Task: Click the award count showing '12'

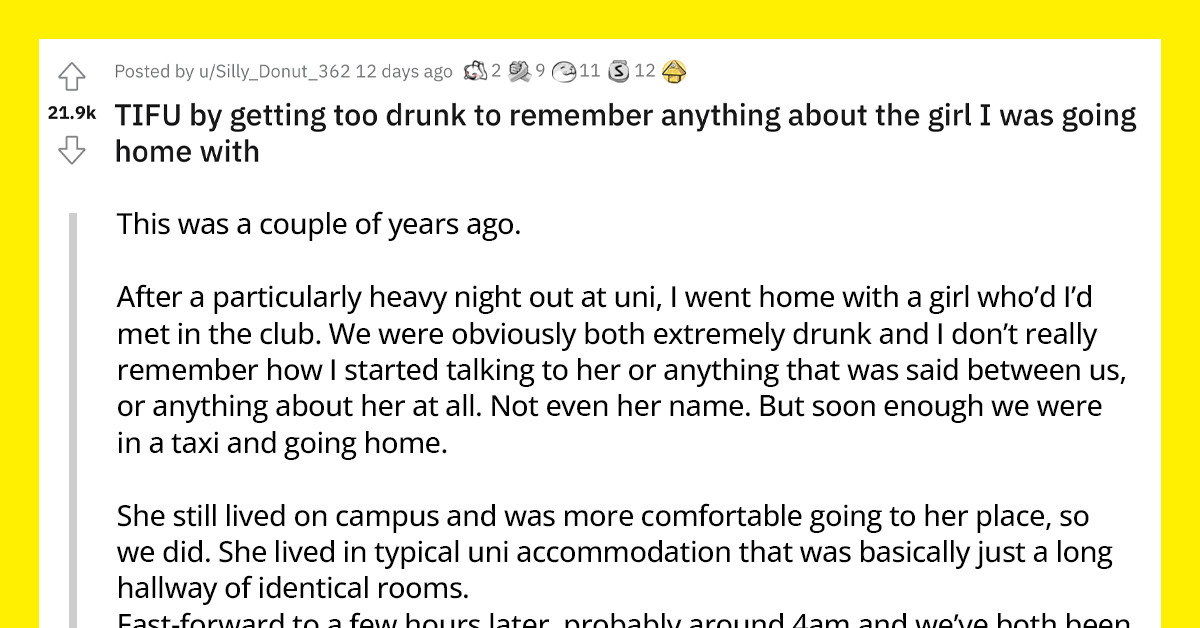Action: tap(646, 71)
